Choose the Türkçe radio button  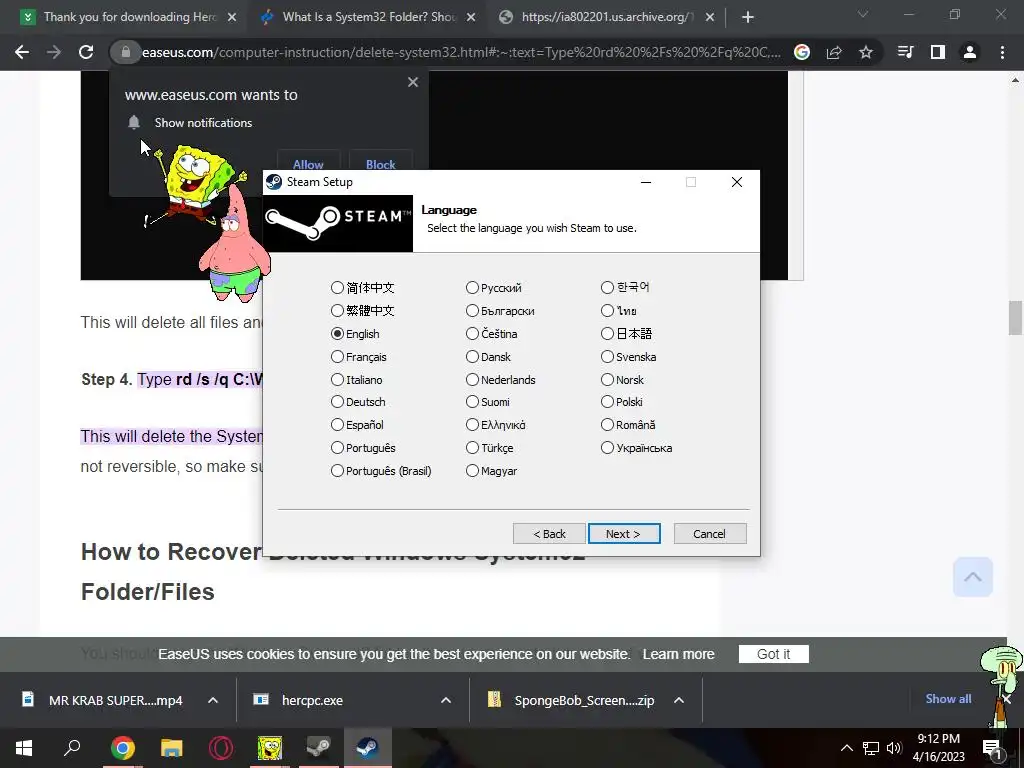pos(472,448)
